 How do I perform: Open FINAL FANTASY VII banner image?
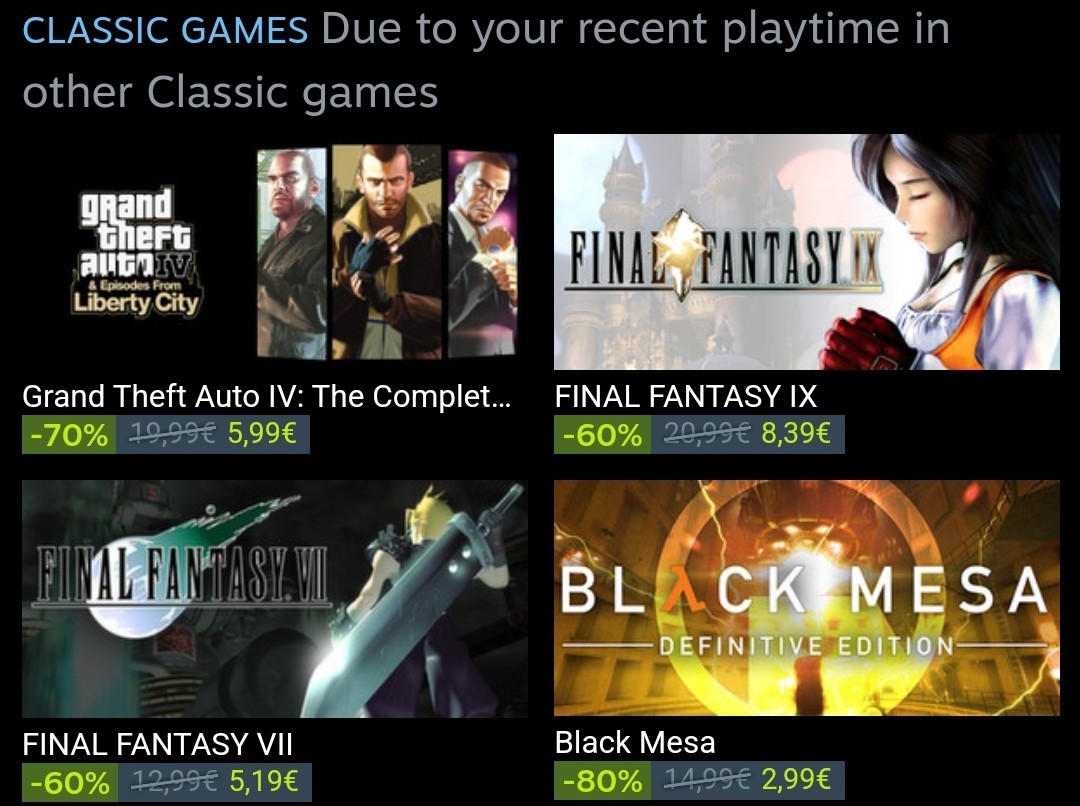click(x=275, y=599)
